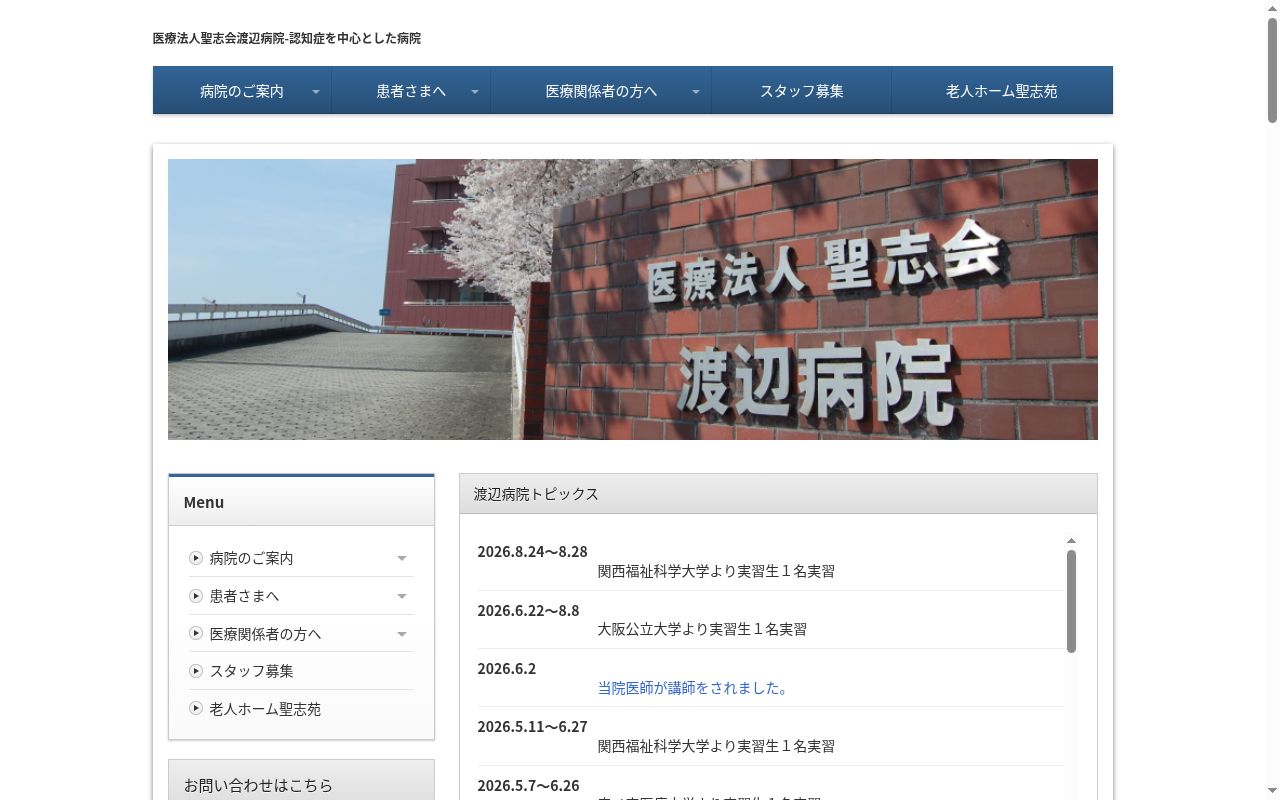
Task: Open sidebar link 患者さまへ
Action: [x=244, y=596]
